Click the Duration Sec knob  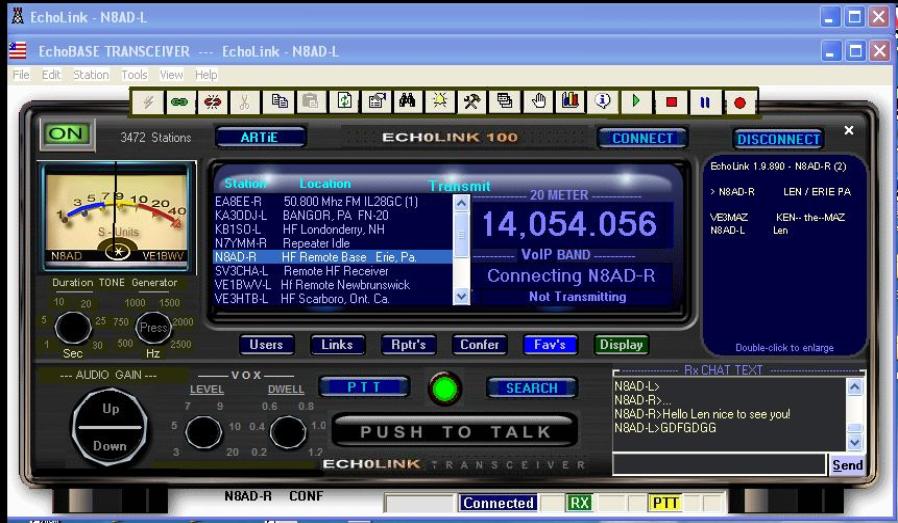point(73,327)
